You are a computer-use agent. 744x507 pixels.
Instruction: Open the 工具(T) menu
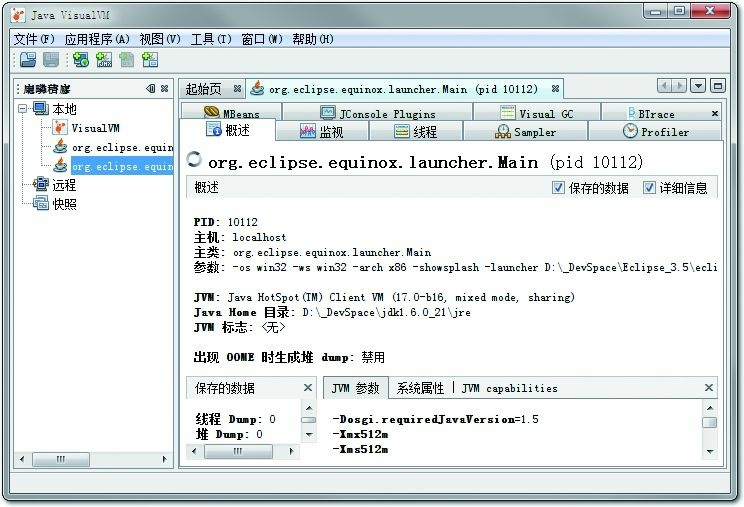click(211, 39)
